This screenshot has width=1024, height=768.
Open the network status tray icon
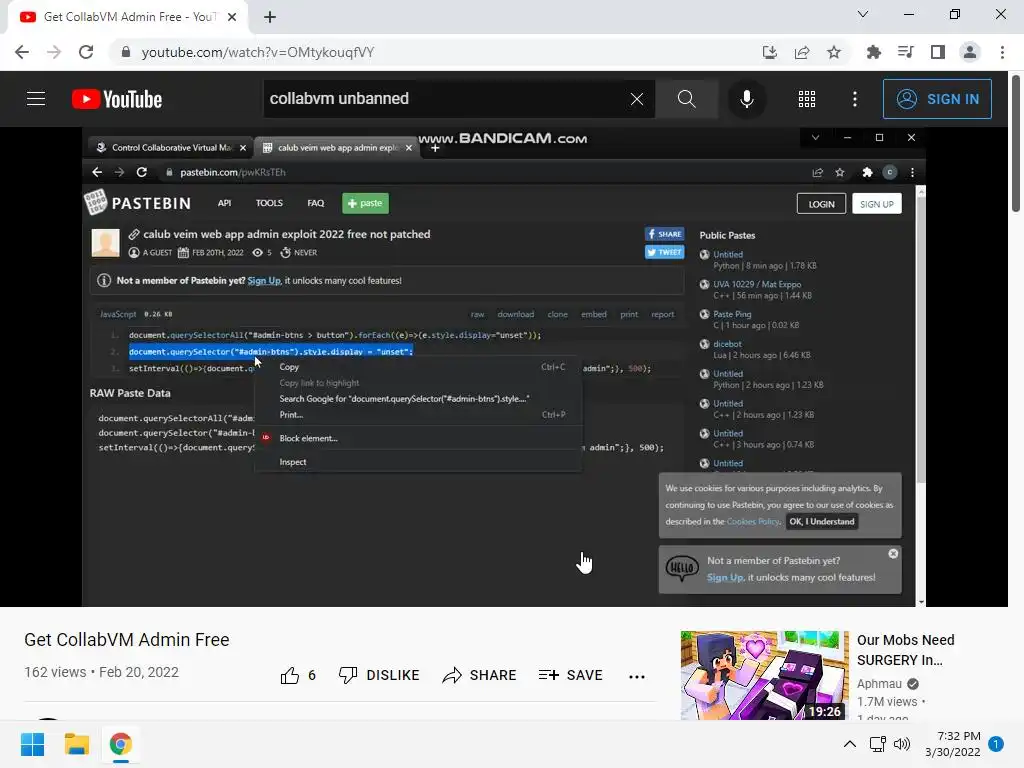pos(878,744)
